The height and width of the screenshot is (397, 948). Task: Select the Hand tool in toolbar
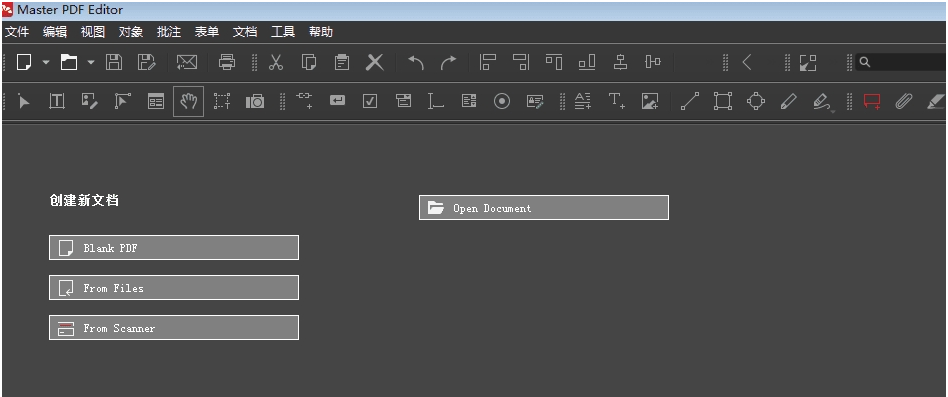pyautogui.click(x=189, y=101)
